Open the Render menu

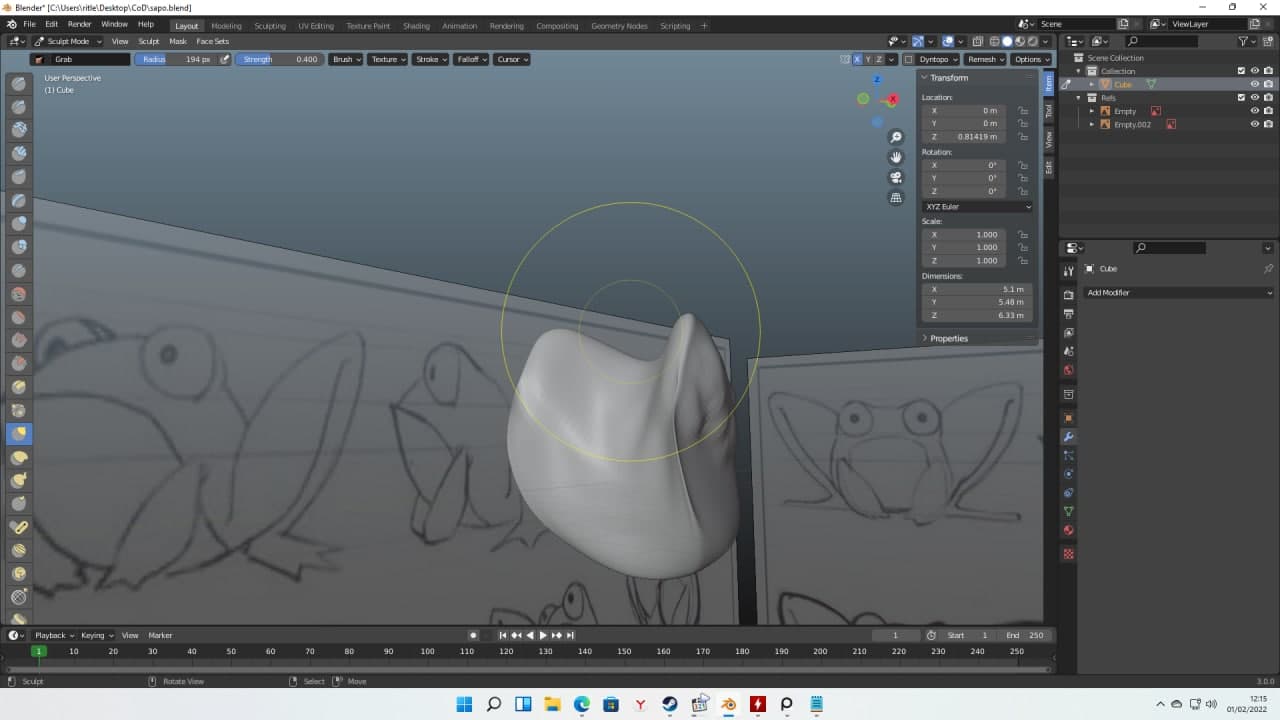80,23
